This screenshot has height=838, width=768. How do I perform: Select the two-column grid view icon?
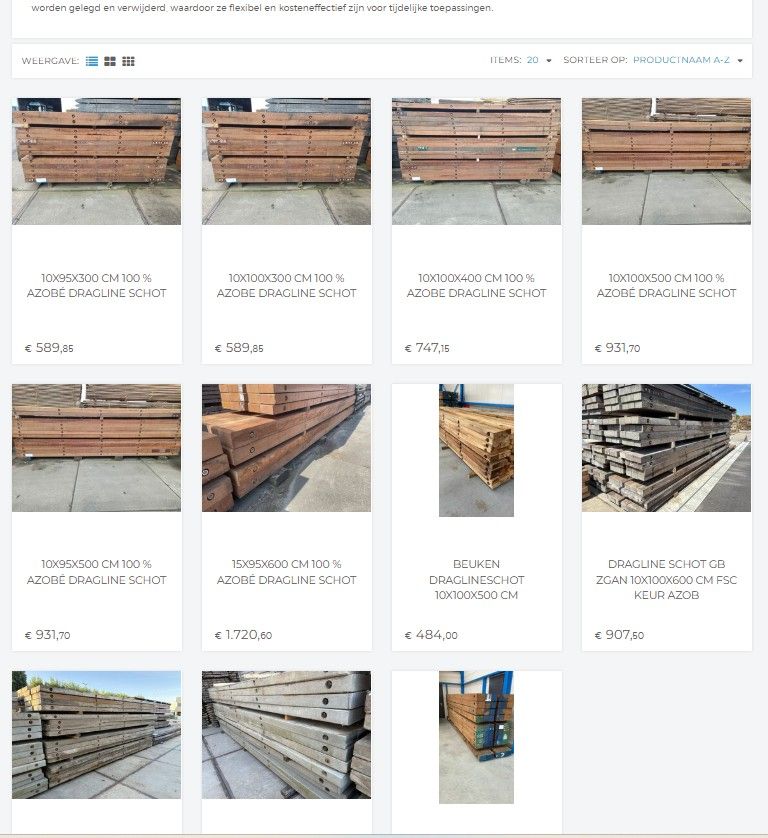coord(110,61)
